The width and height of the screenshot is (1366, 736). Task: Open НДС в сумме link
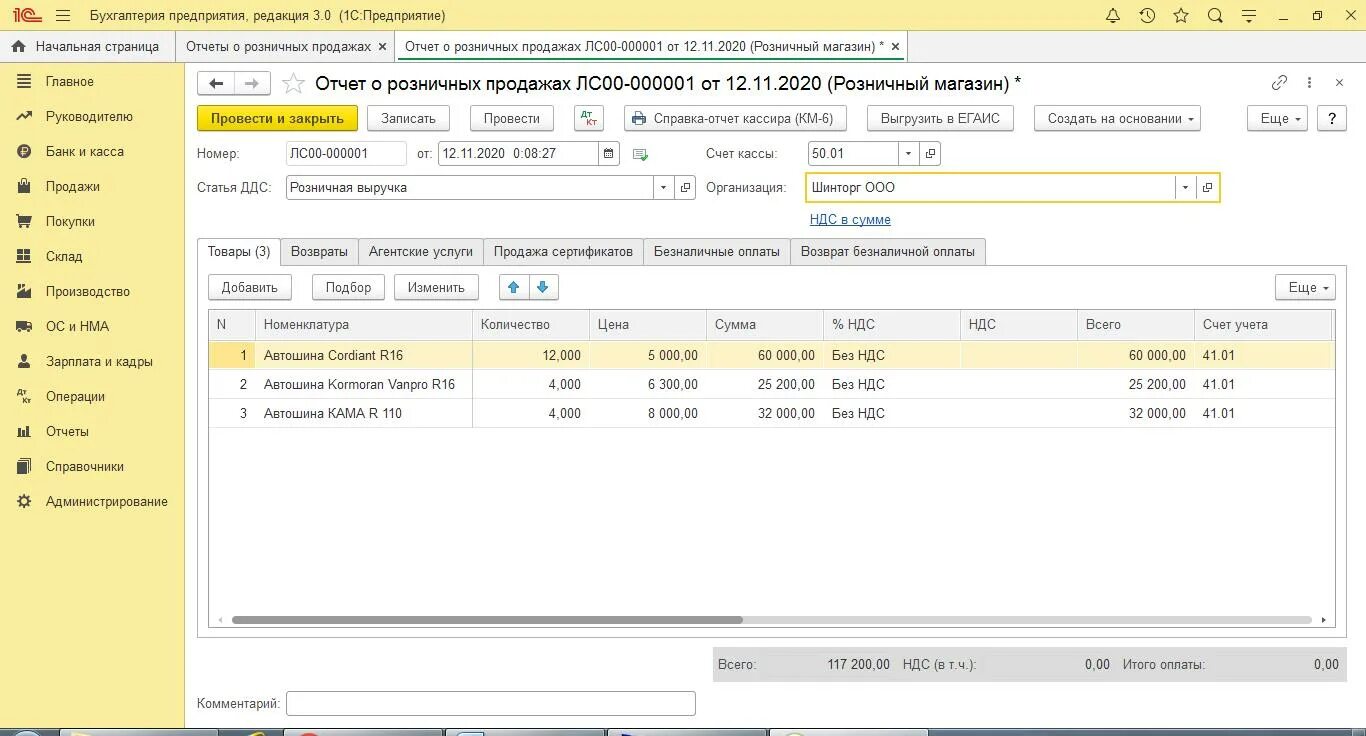point(850,219)
